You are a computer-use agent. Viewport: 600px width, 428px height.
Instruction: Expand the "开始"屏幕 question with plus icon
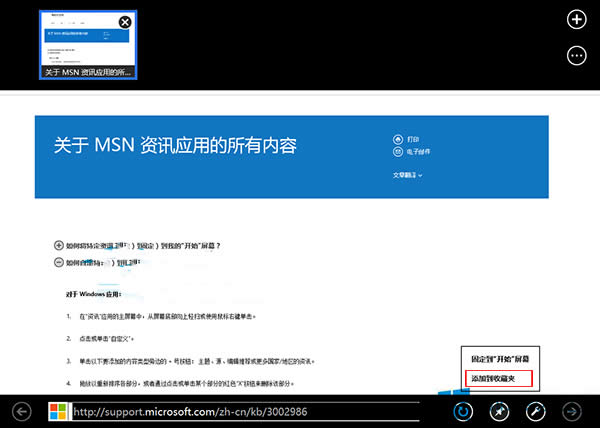coord(59,245)
